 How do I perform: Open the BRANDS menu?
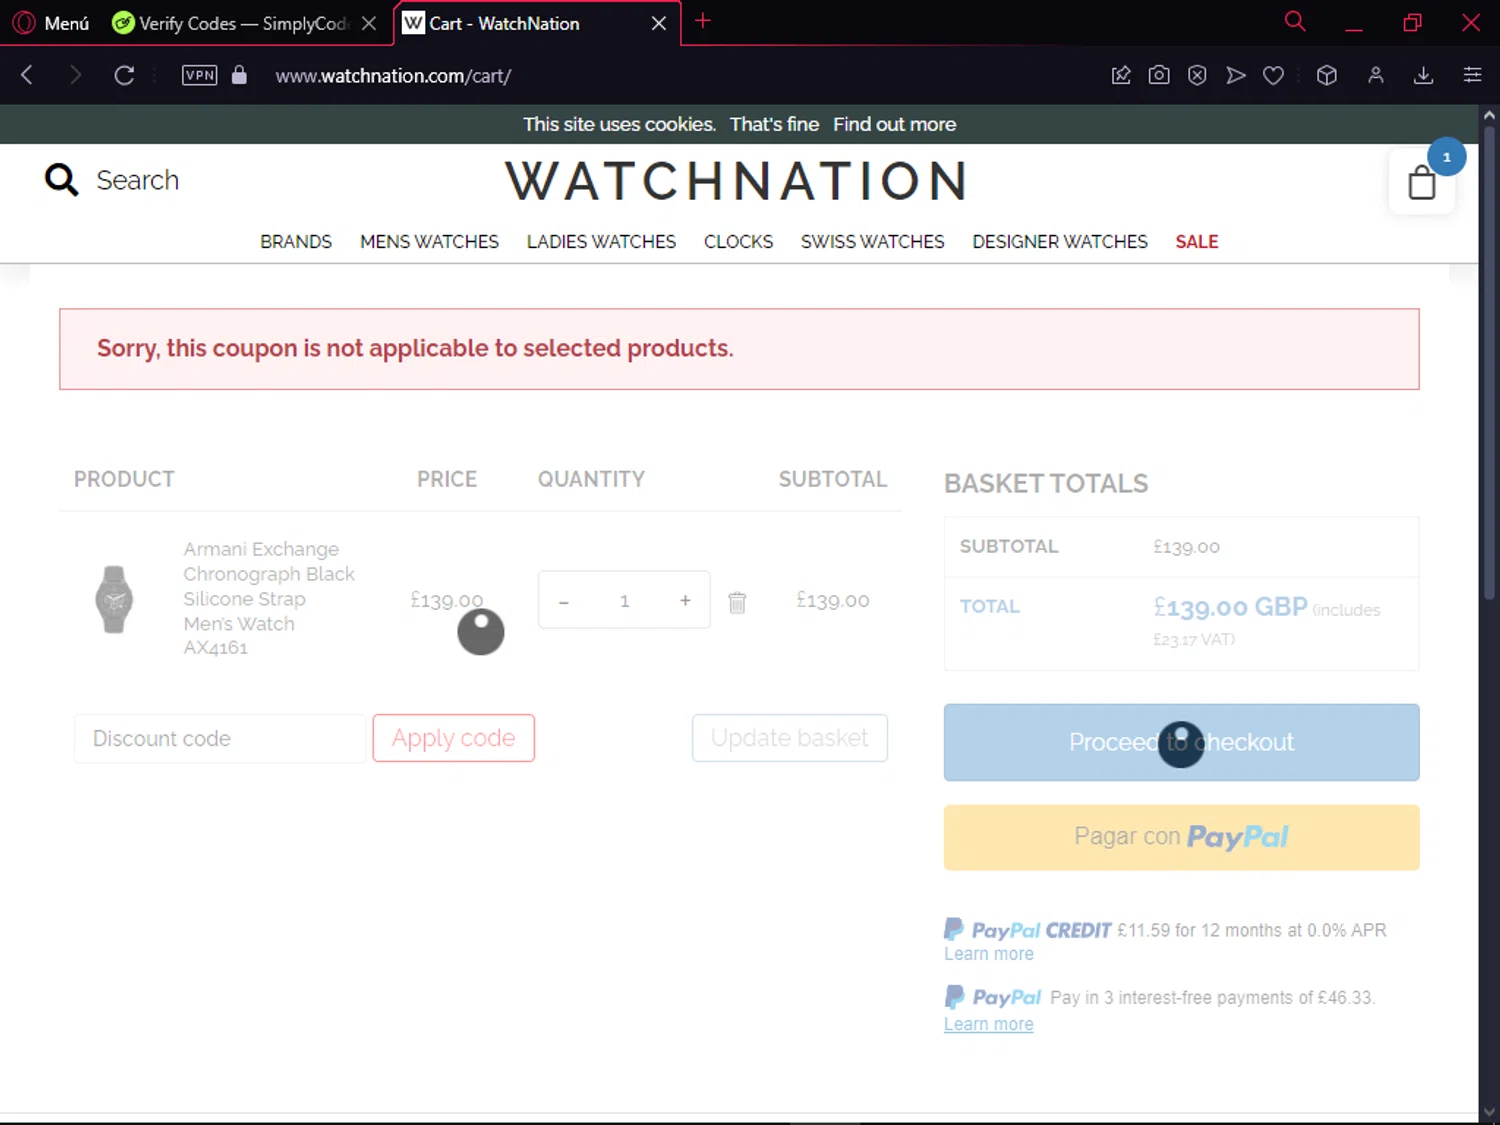296,242
